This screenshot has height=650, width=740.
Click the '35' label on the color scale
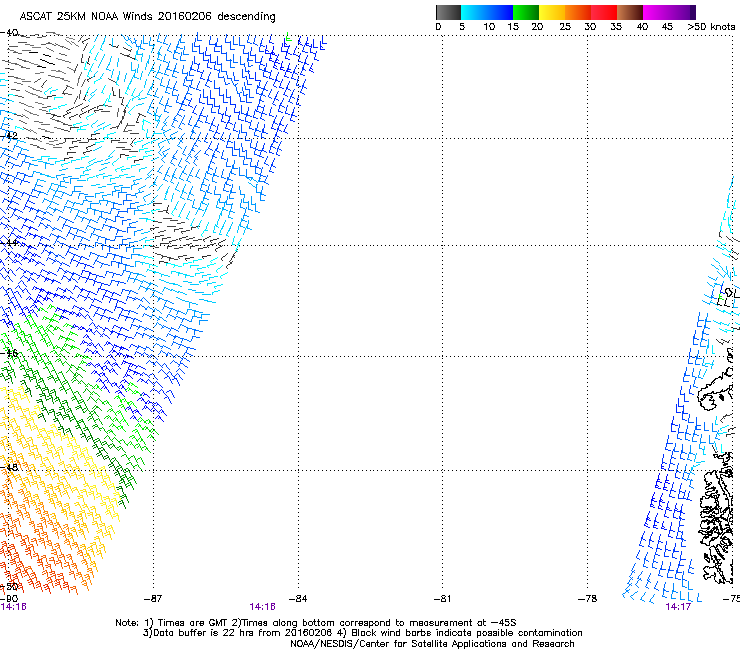point(616,27)
